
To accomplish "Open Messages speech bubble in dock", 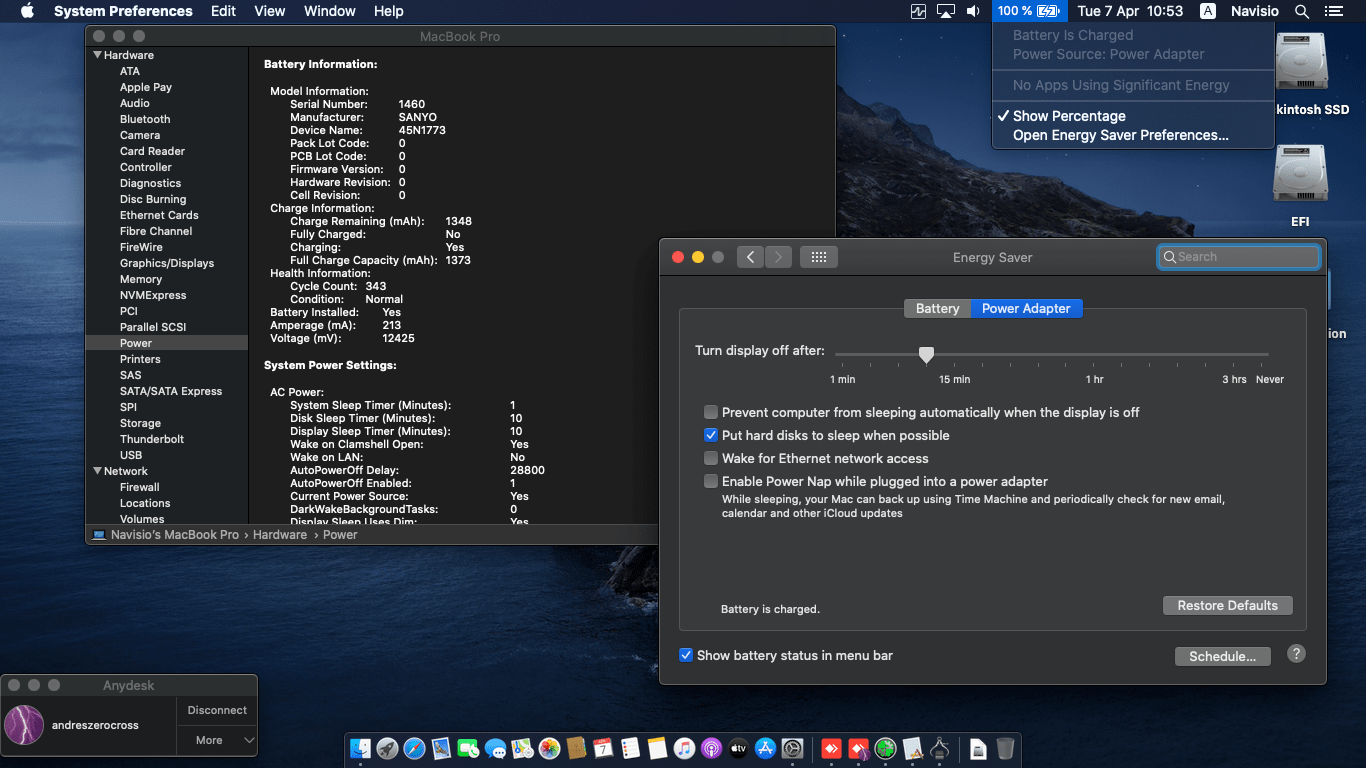I will (495, 748).
